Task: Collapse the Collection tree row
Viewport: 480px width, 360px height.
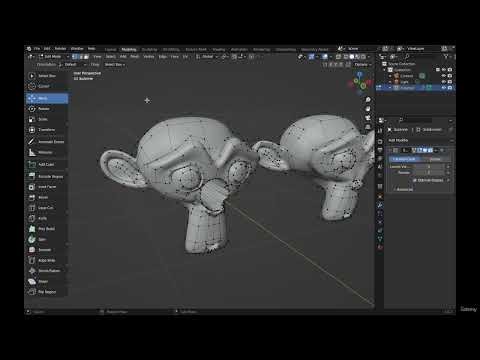Action: (385, 70)
